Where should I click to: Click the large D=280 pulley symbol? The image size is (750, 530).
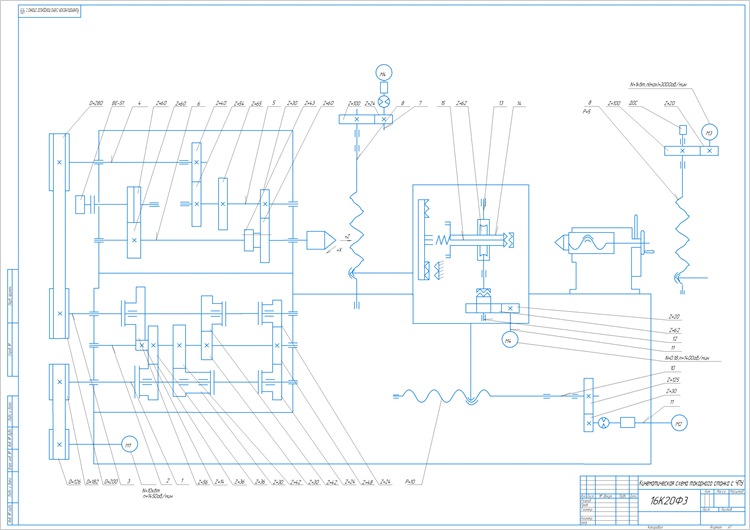[59, 162]
